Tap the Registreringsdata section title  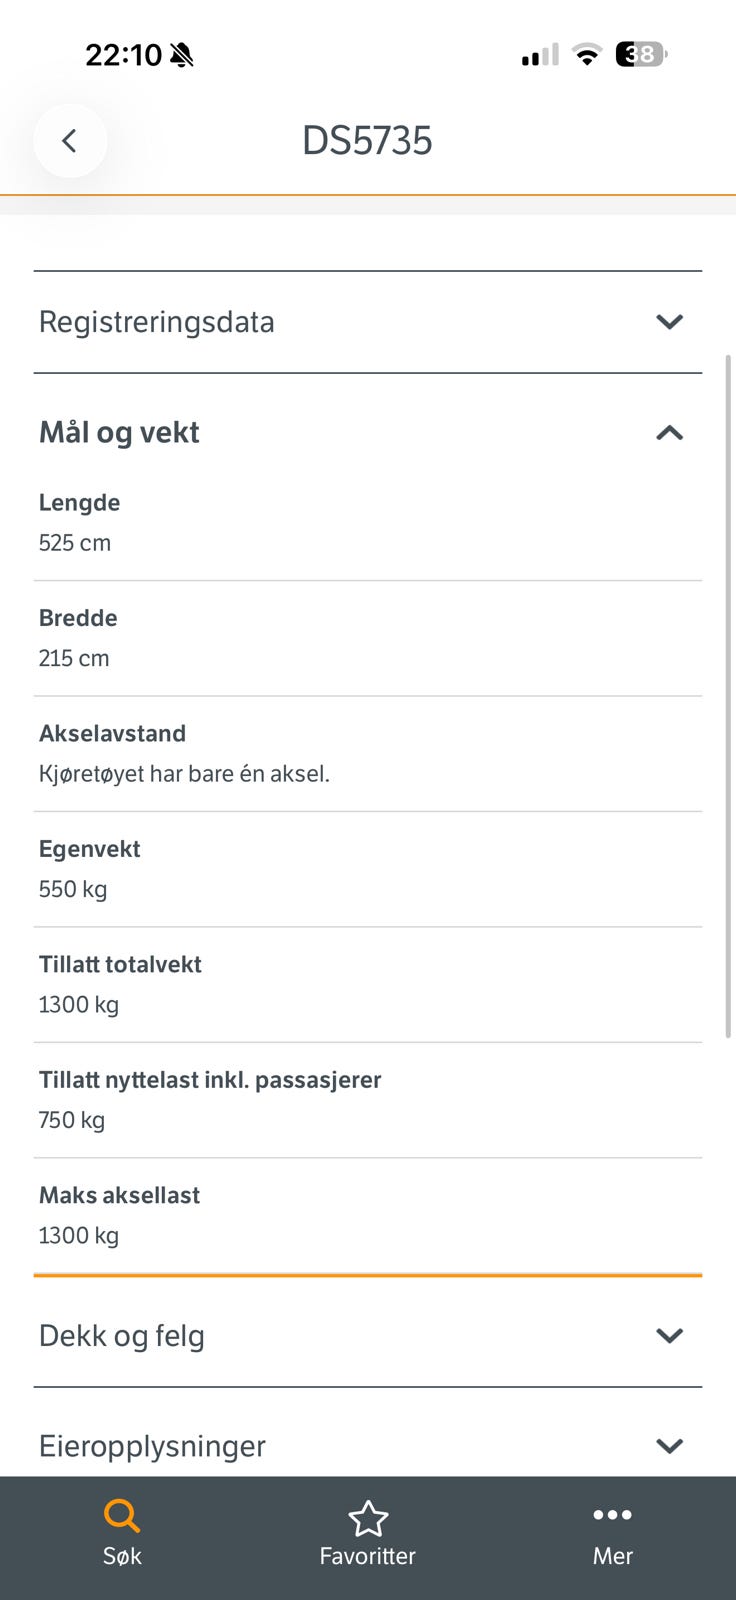pos(157,322)
